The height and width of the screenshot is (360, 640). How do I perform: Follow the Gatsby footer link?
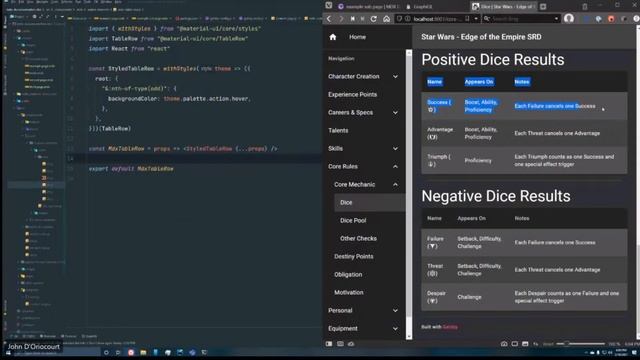click(x=450, y=327)
